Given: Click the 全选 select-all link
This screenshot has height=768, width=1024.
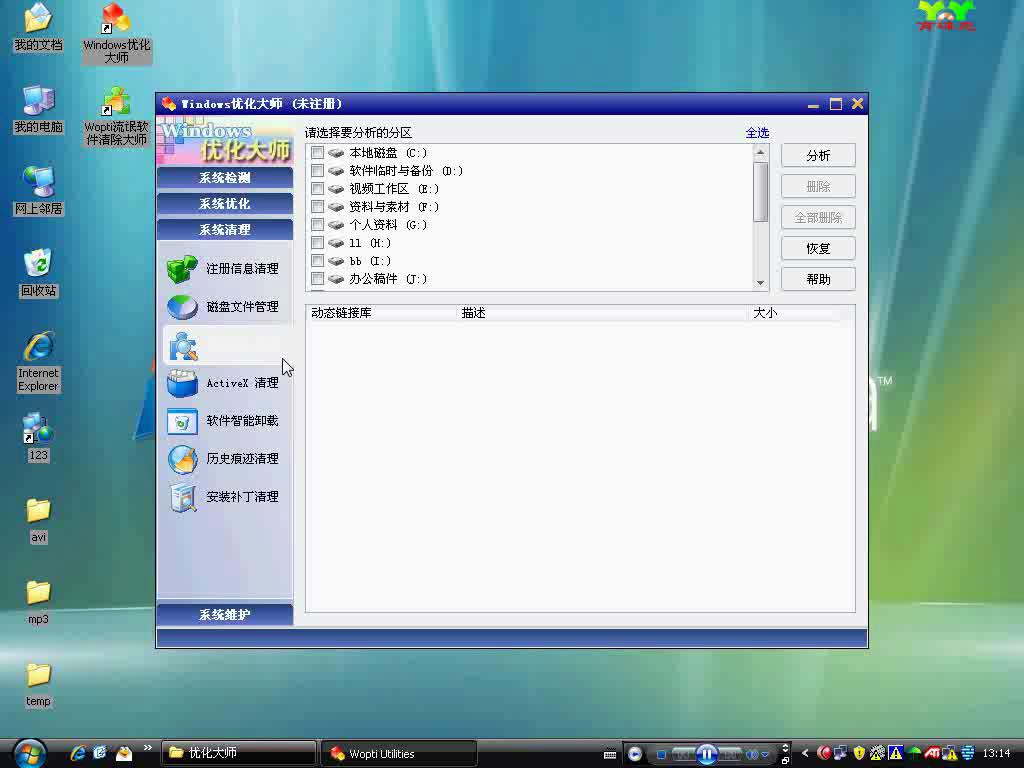Looking at the screenshot, I should pos(758,133).
